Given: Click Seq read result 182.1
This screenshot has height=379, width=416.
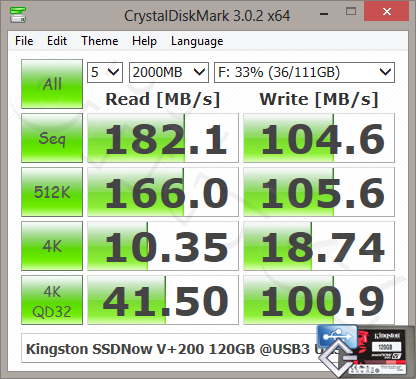Looking at the screenshot, I should 163,138.
